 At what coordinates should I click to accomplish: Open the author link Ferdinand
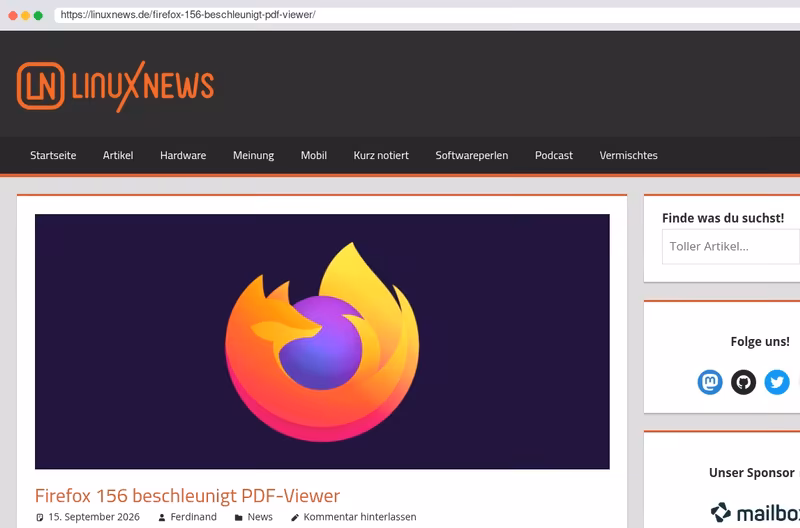193,517
